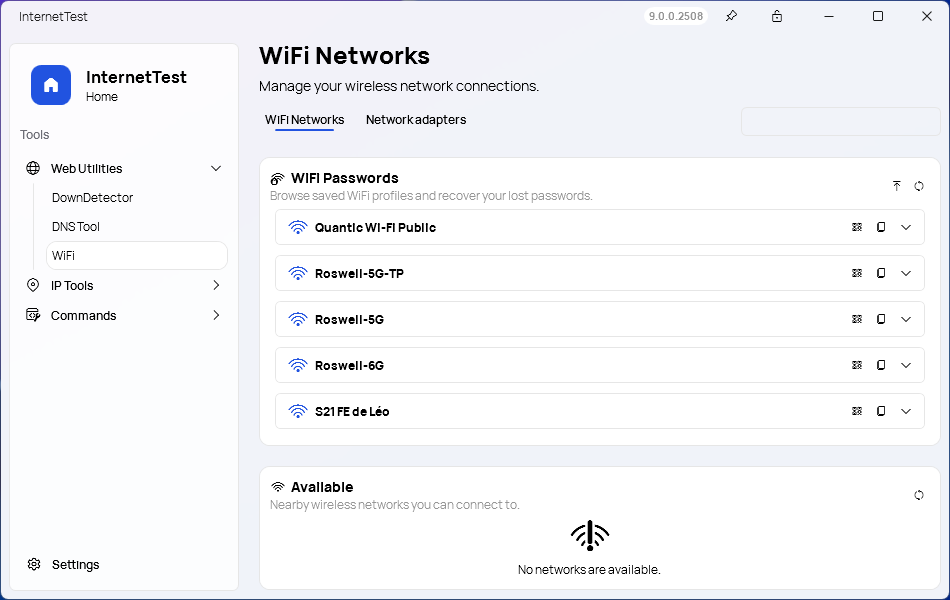The image size is (950, 600).
Task: Copy password of Quantic Wi-Fi Public
Action: [881, 227]
